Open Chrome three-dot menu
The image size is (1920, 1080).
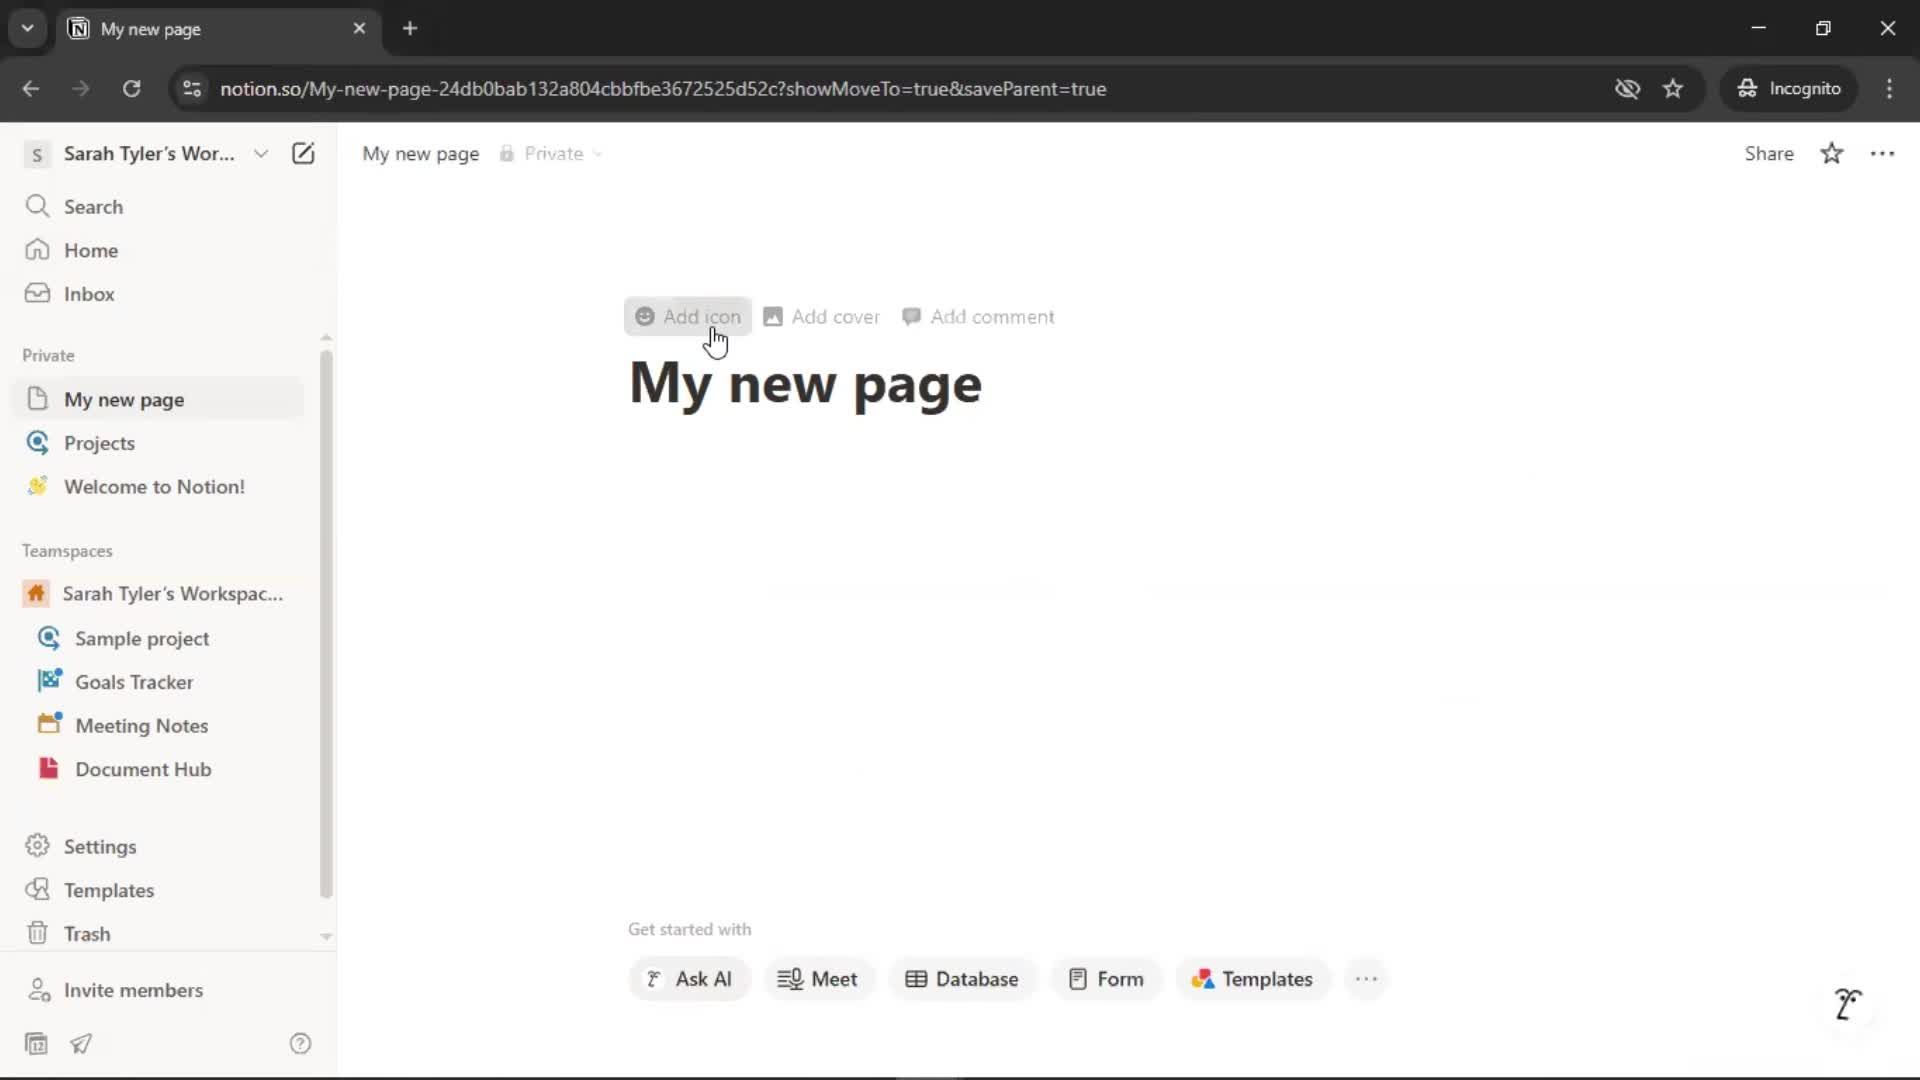pos(1889,88)
